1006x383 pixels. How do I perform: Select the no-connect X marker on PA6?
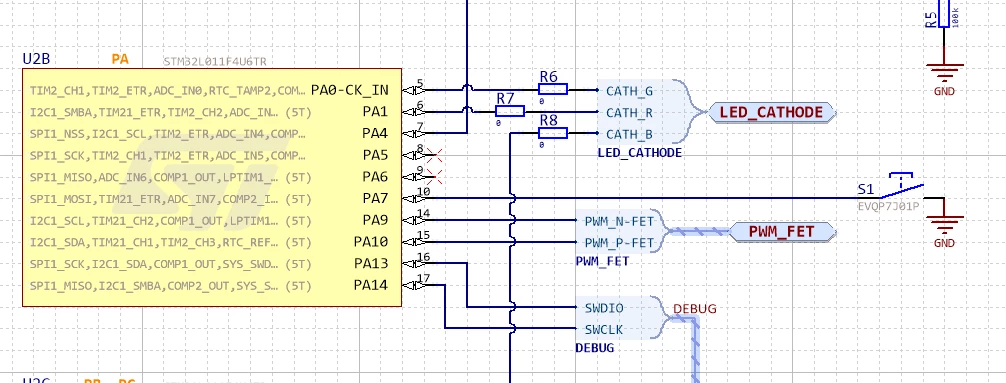[x=434, y=176]
